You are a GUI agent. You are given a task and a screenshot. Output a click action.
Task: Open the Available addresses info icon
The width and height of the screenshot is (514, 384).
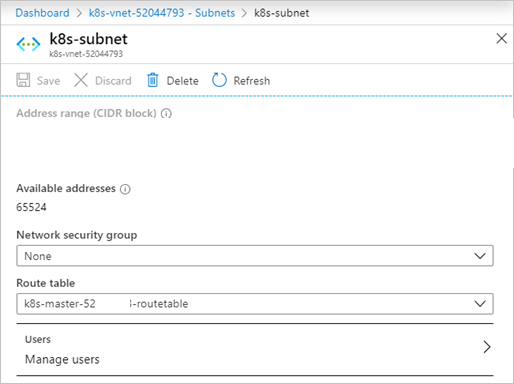pyautogui.click(x=125, y=189)
